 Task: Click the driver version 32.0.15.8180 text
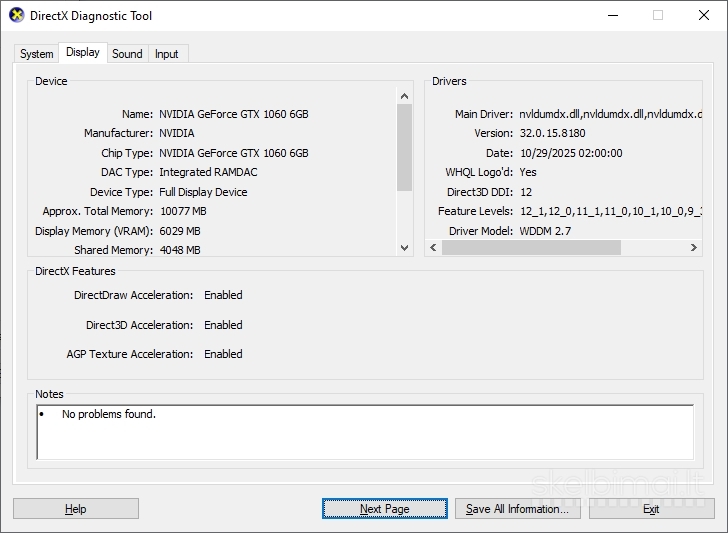(x=552, y=133)
